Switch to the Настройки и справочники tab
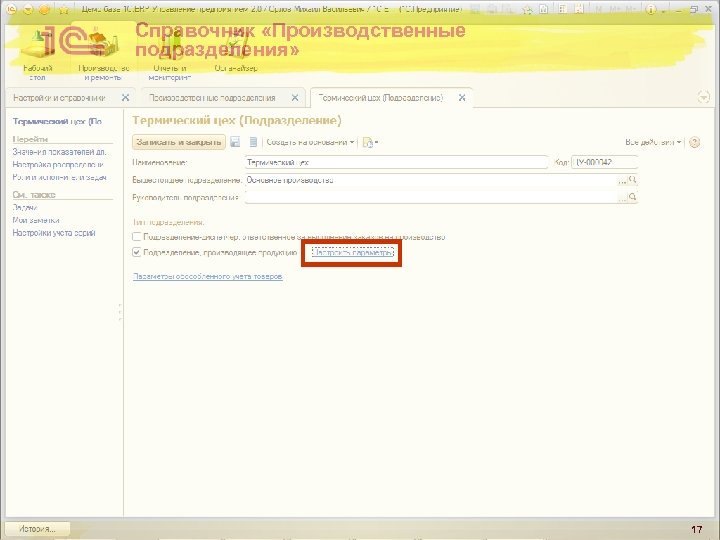 59,98
